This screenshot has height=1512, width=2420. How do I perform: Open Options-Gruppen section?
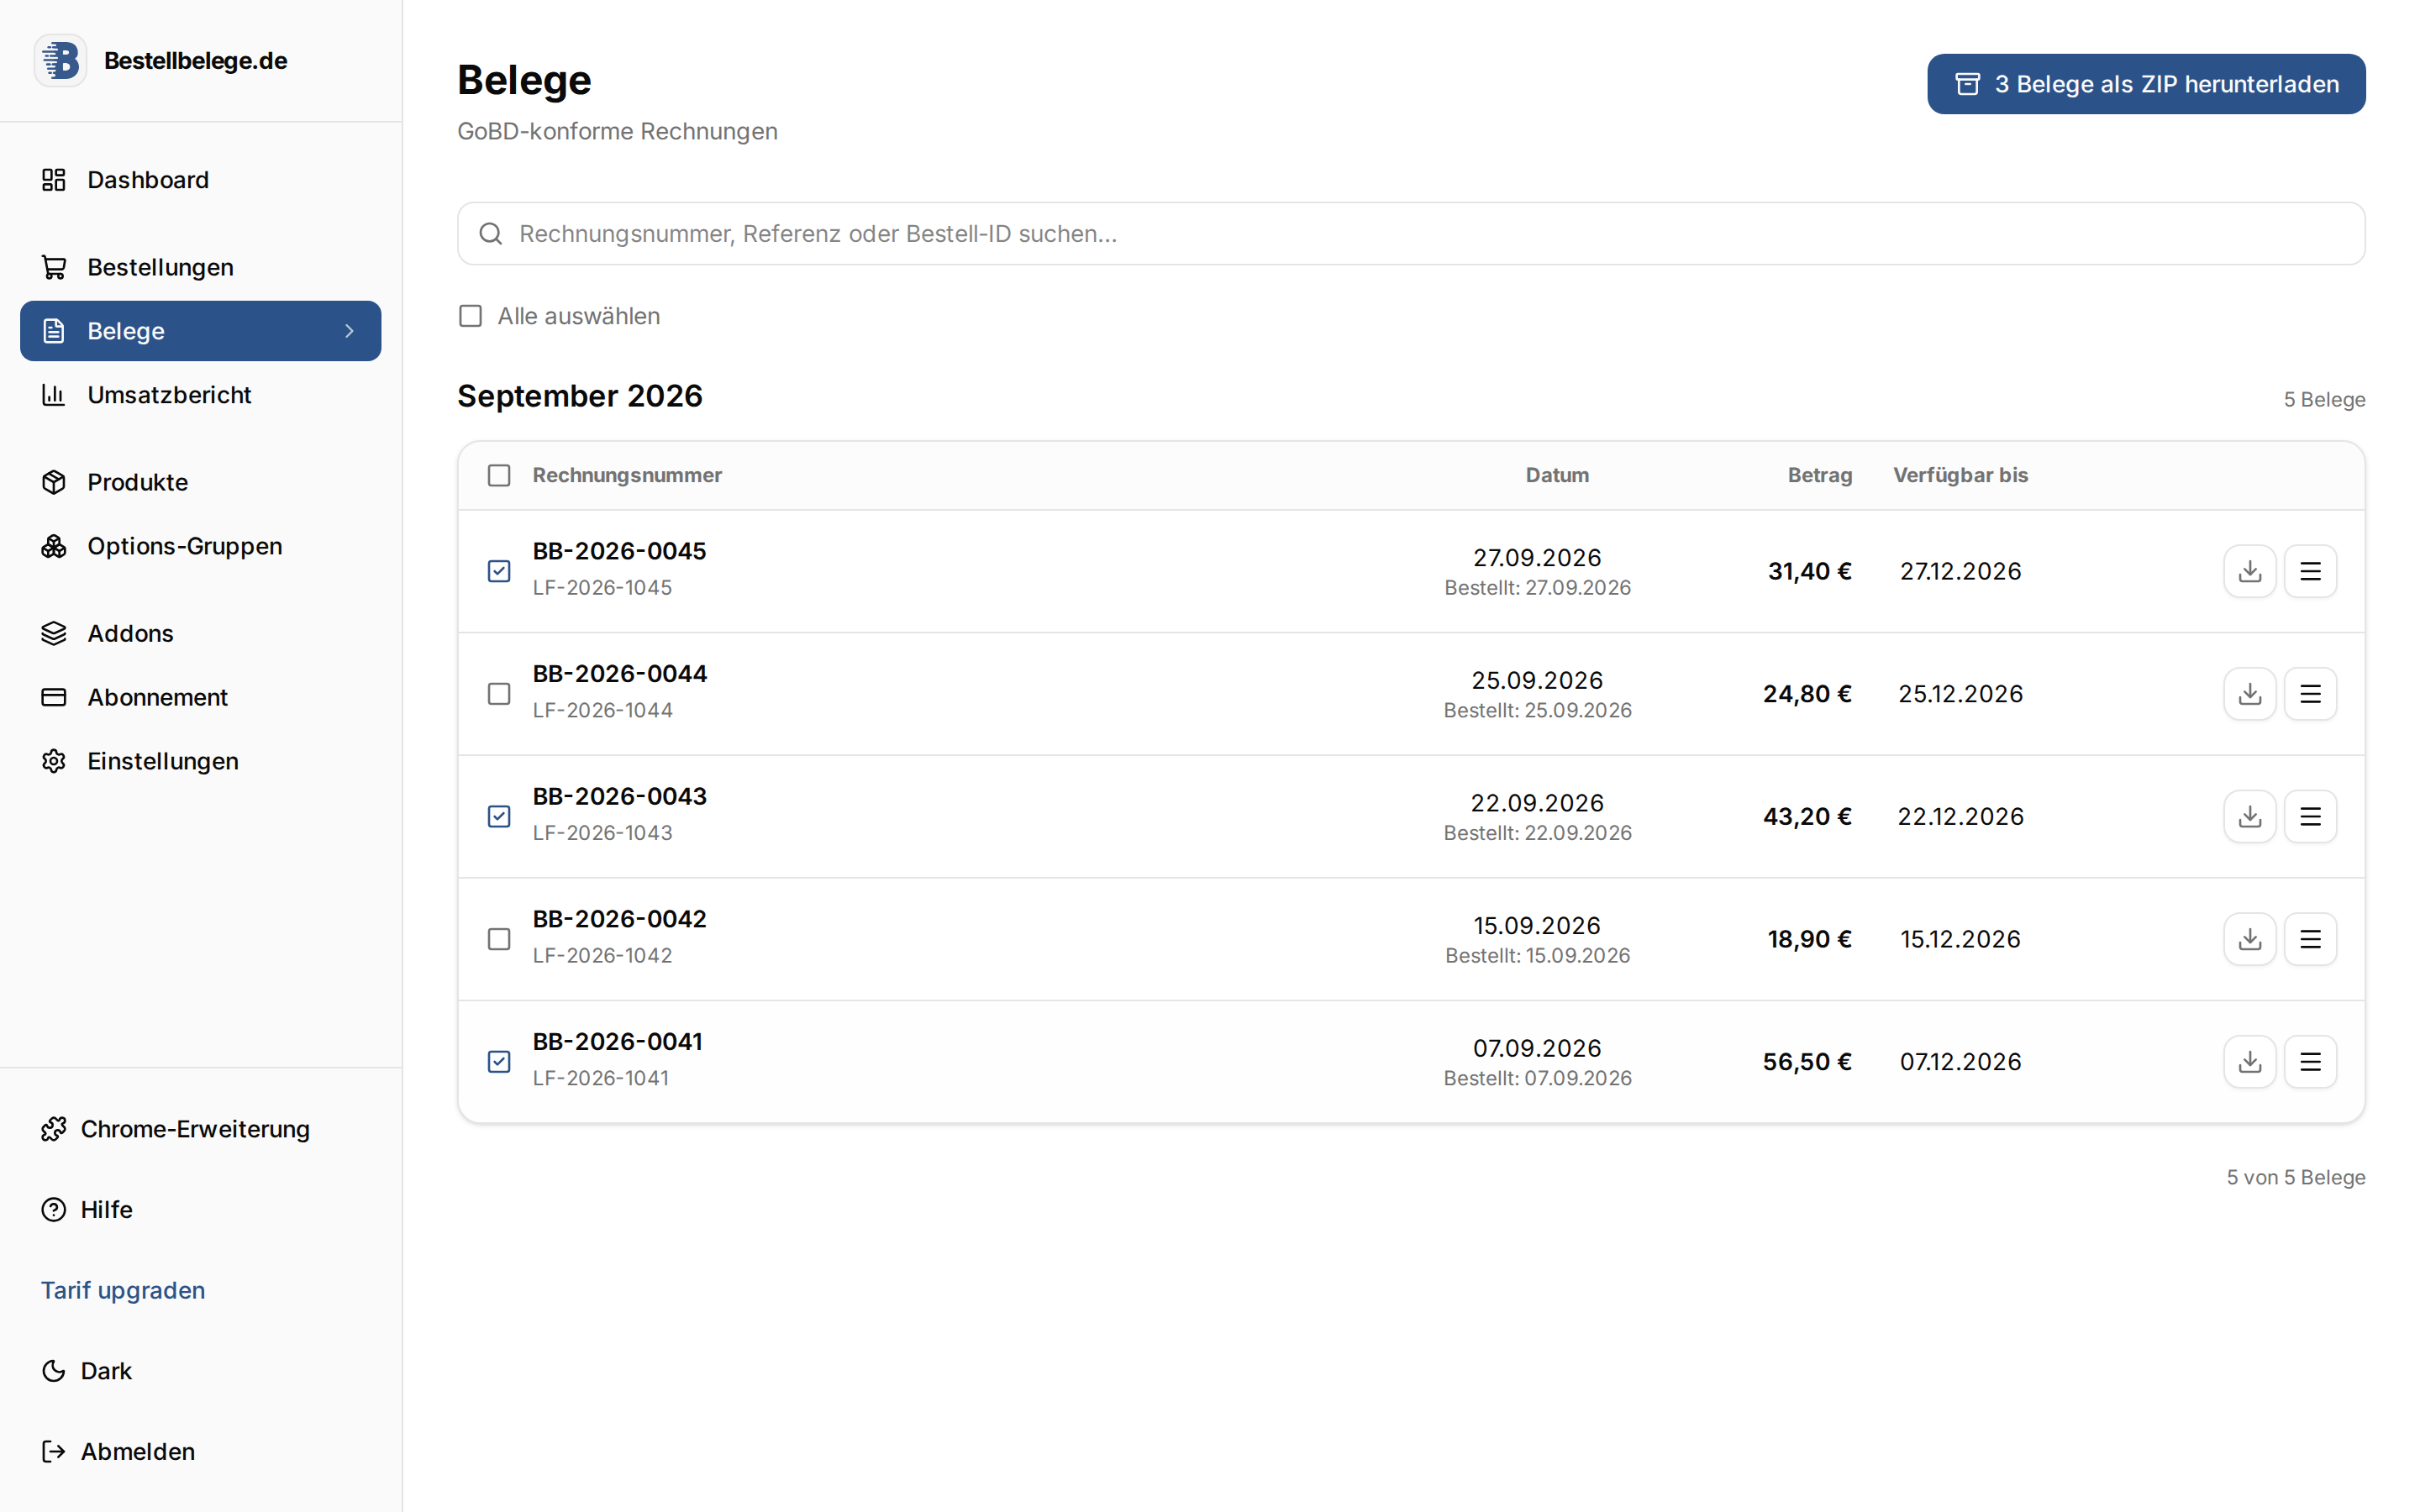201,546
